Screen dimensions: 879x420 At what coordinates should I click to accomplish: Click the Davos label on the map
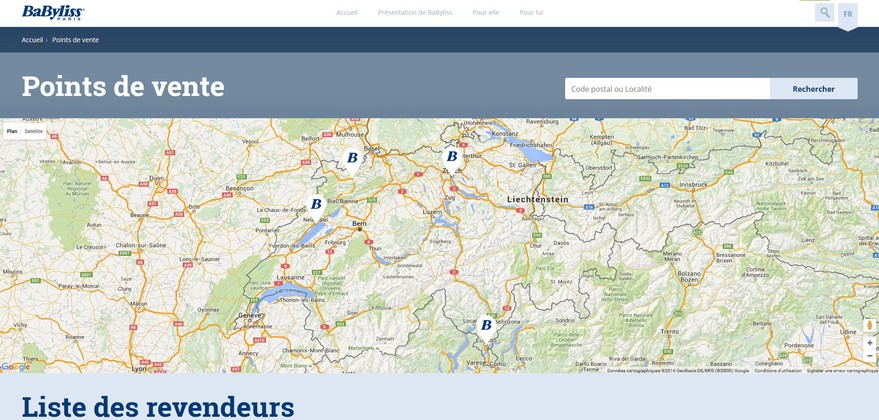(x=560, y=243)
